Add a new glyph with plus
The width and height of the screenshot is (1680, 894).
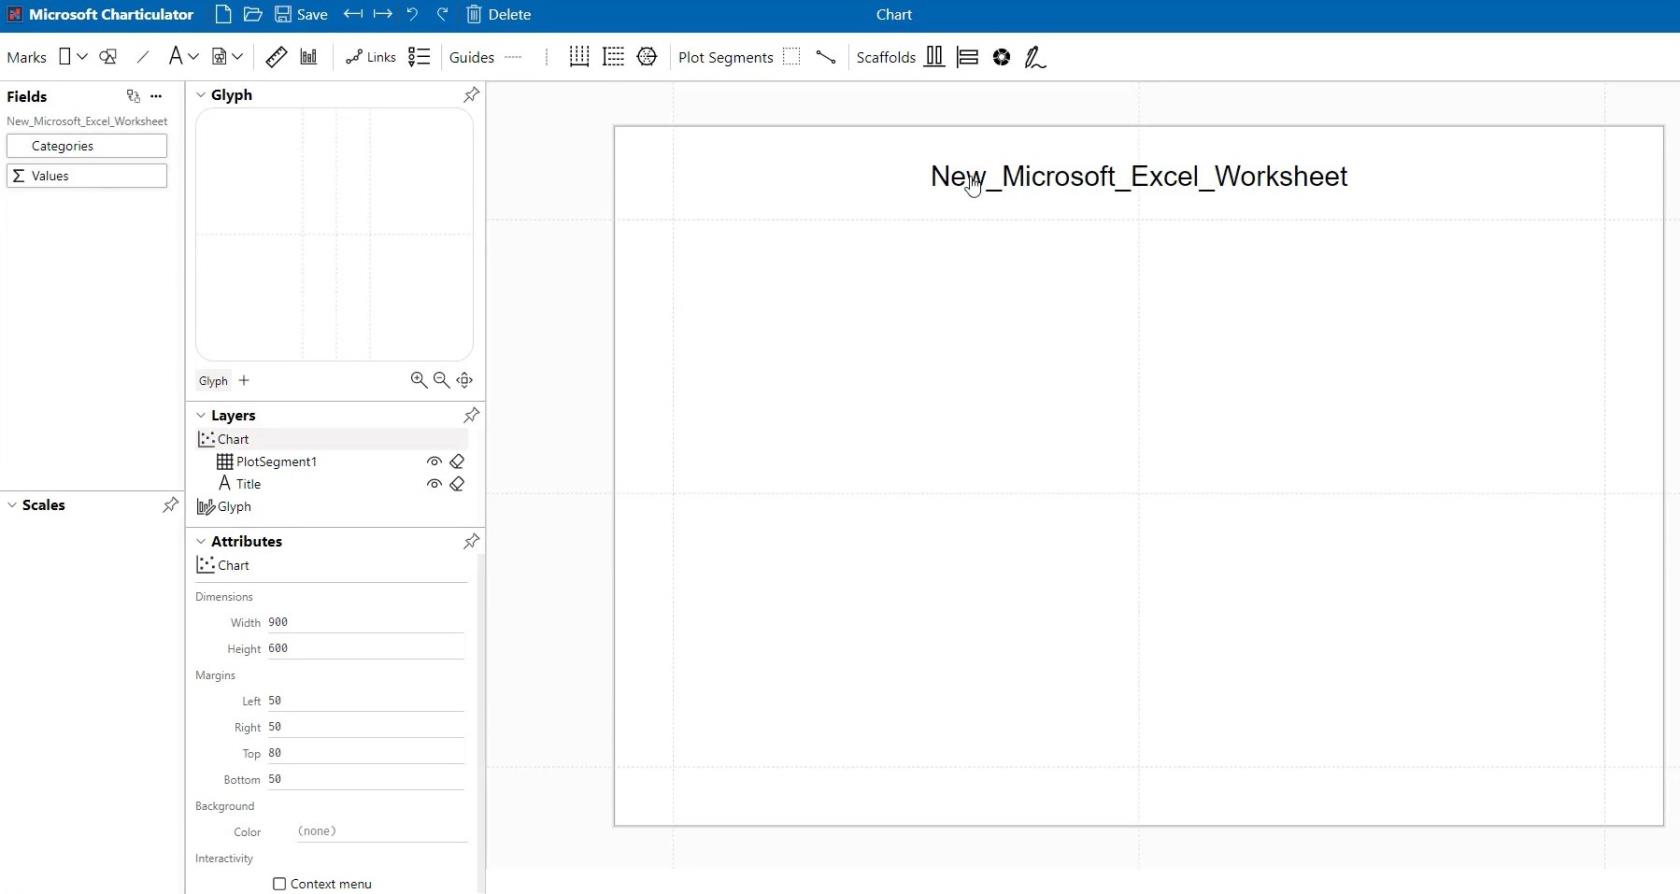click(244, 380)
